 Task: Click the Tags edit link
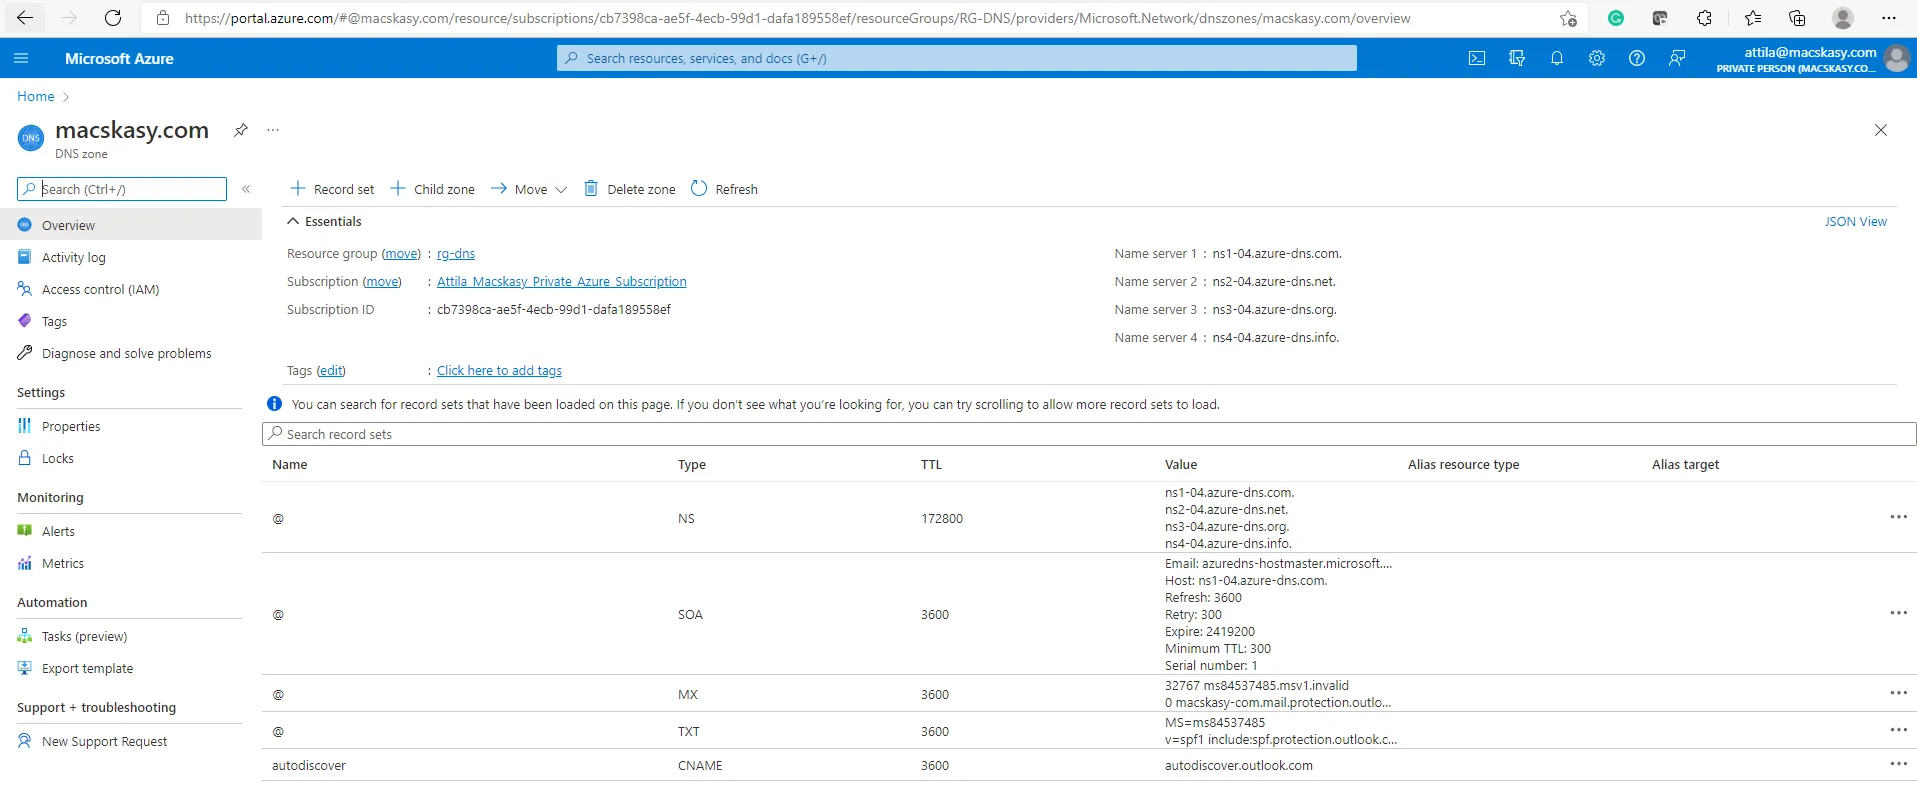(331, 371)
